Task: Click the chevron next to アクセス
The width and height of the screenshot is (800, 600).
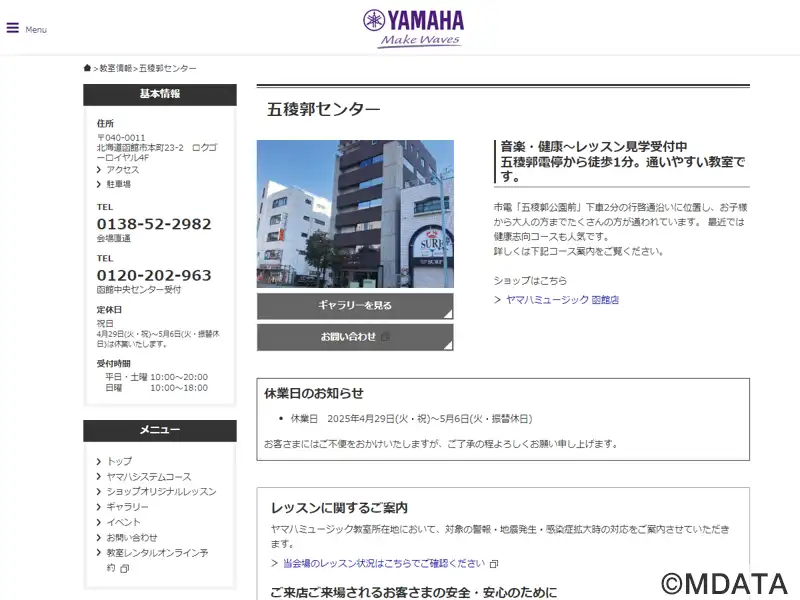Action: (x=99, y=170)
